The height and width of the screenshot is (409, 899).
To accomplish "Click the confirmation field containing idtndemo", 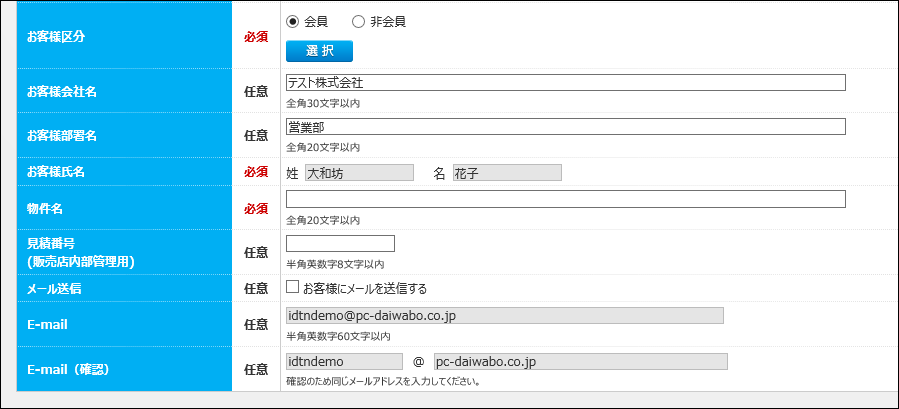I will tap(344, 361).
